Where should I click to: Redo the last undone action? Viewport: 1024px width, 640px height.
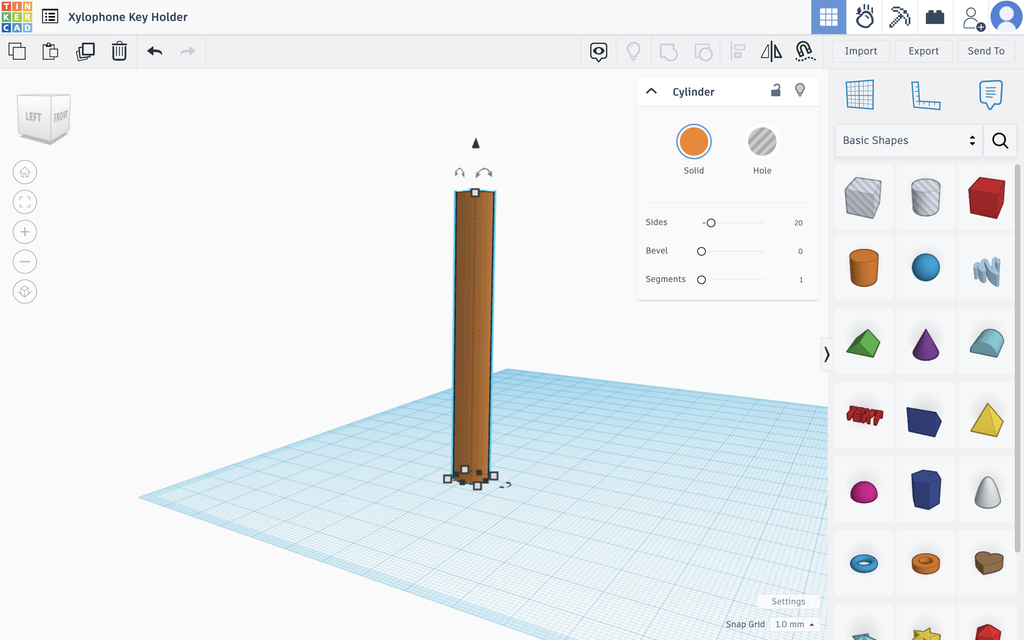coord(188,51)
